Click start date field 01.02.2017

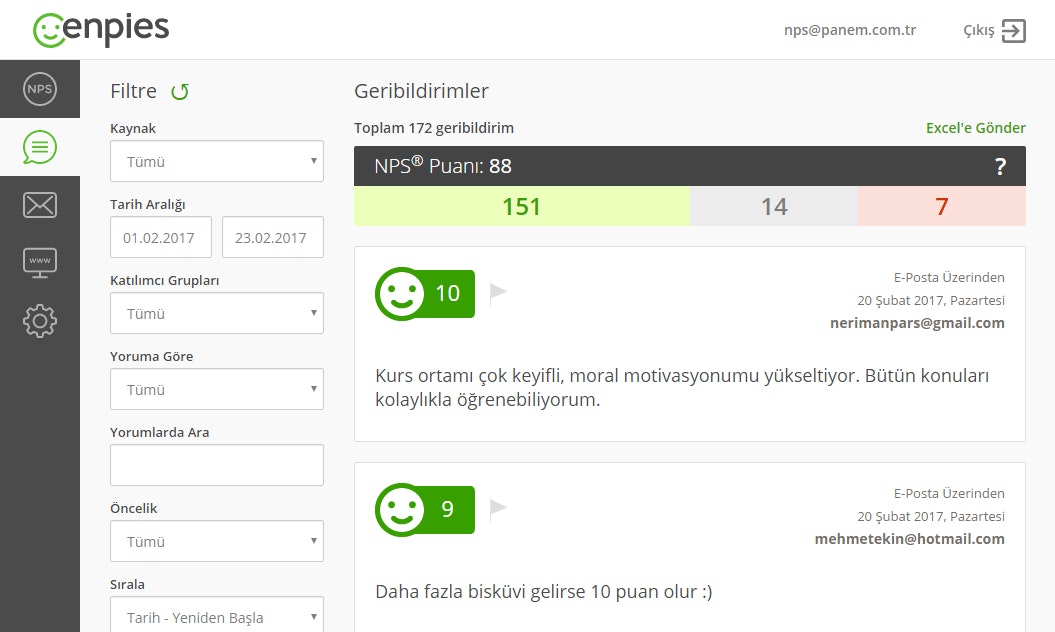[x=161, y=237]
